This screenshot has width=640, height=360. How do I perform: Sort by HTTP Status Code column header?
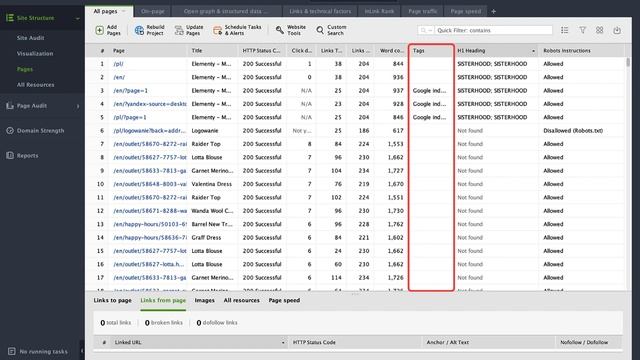(262, 51)
